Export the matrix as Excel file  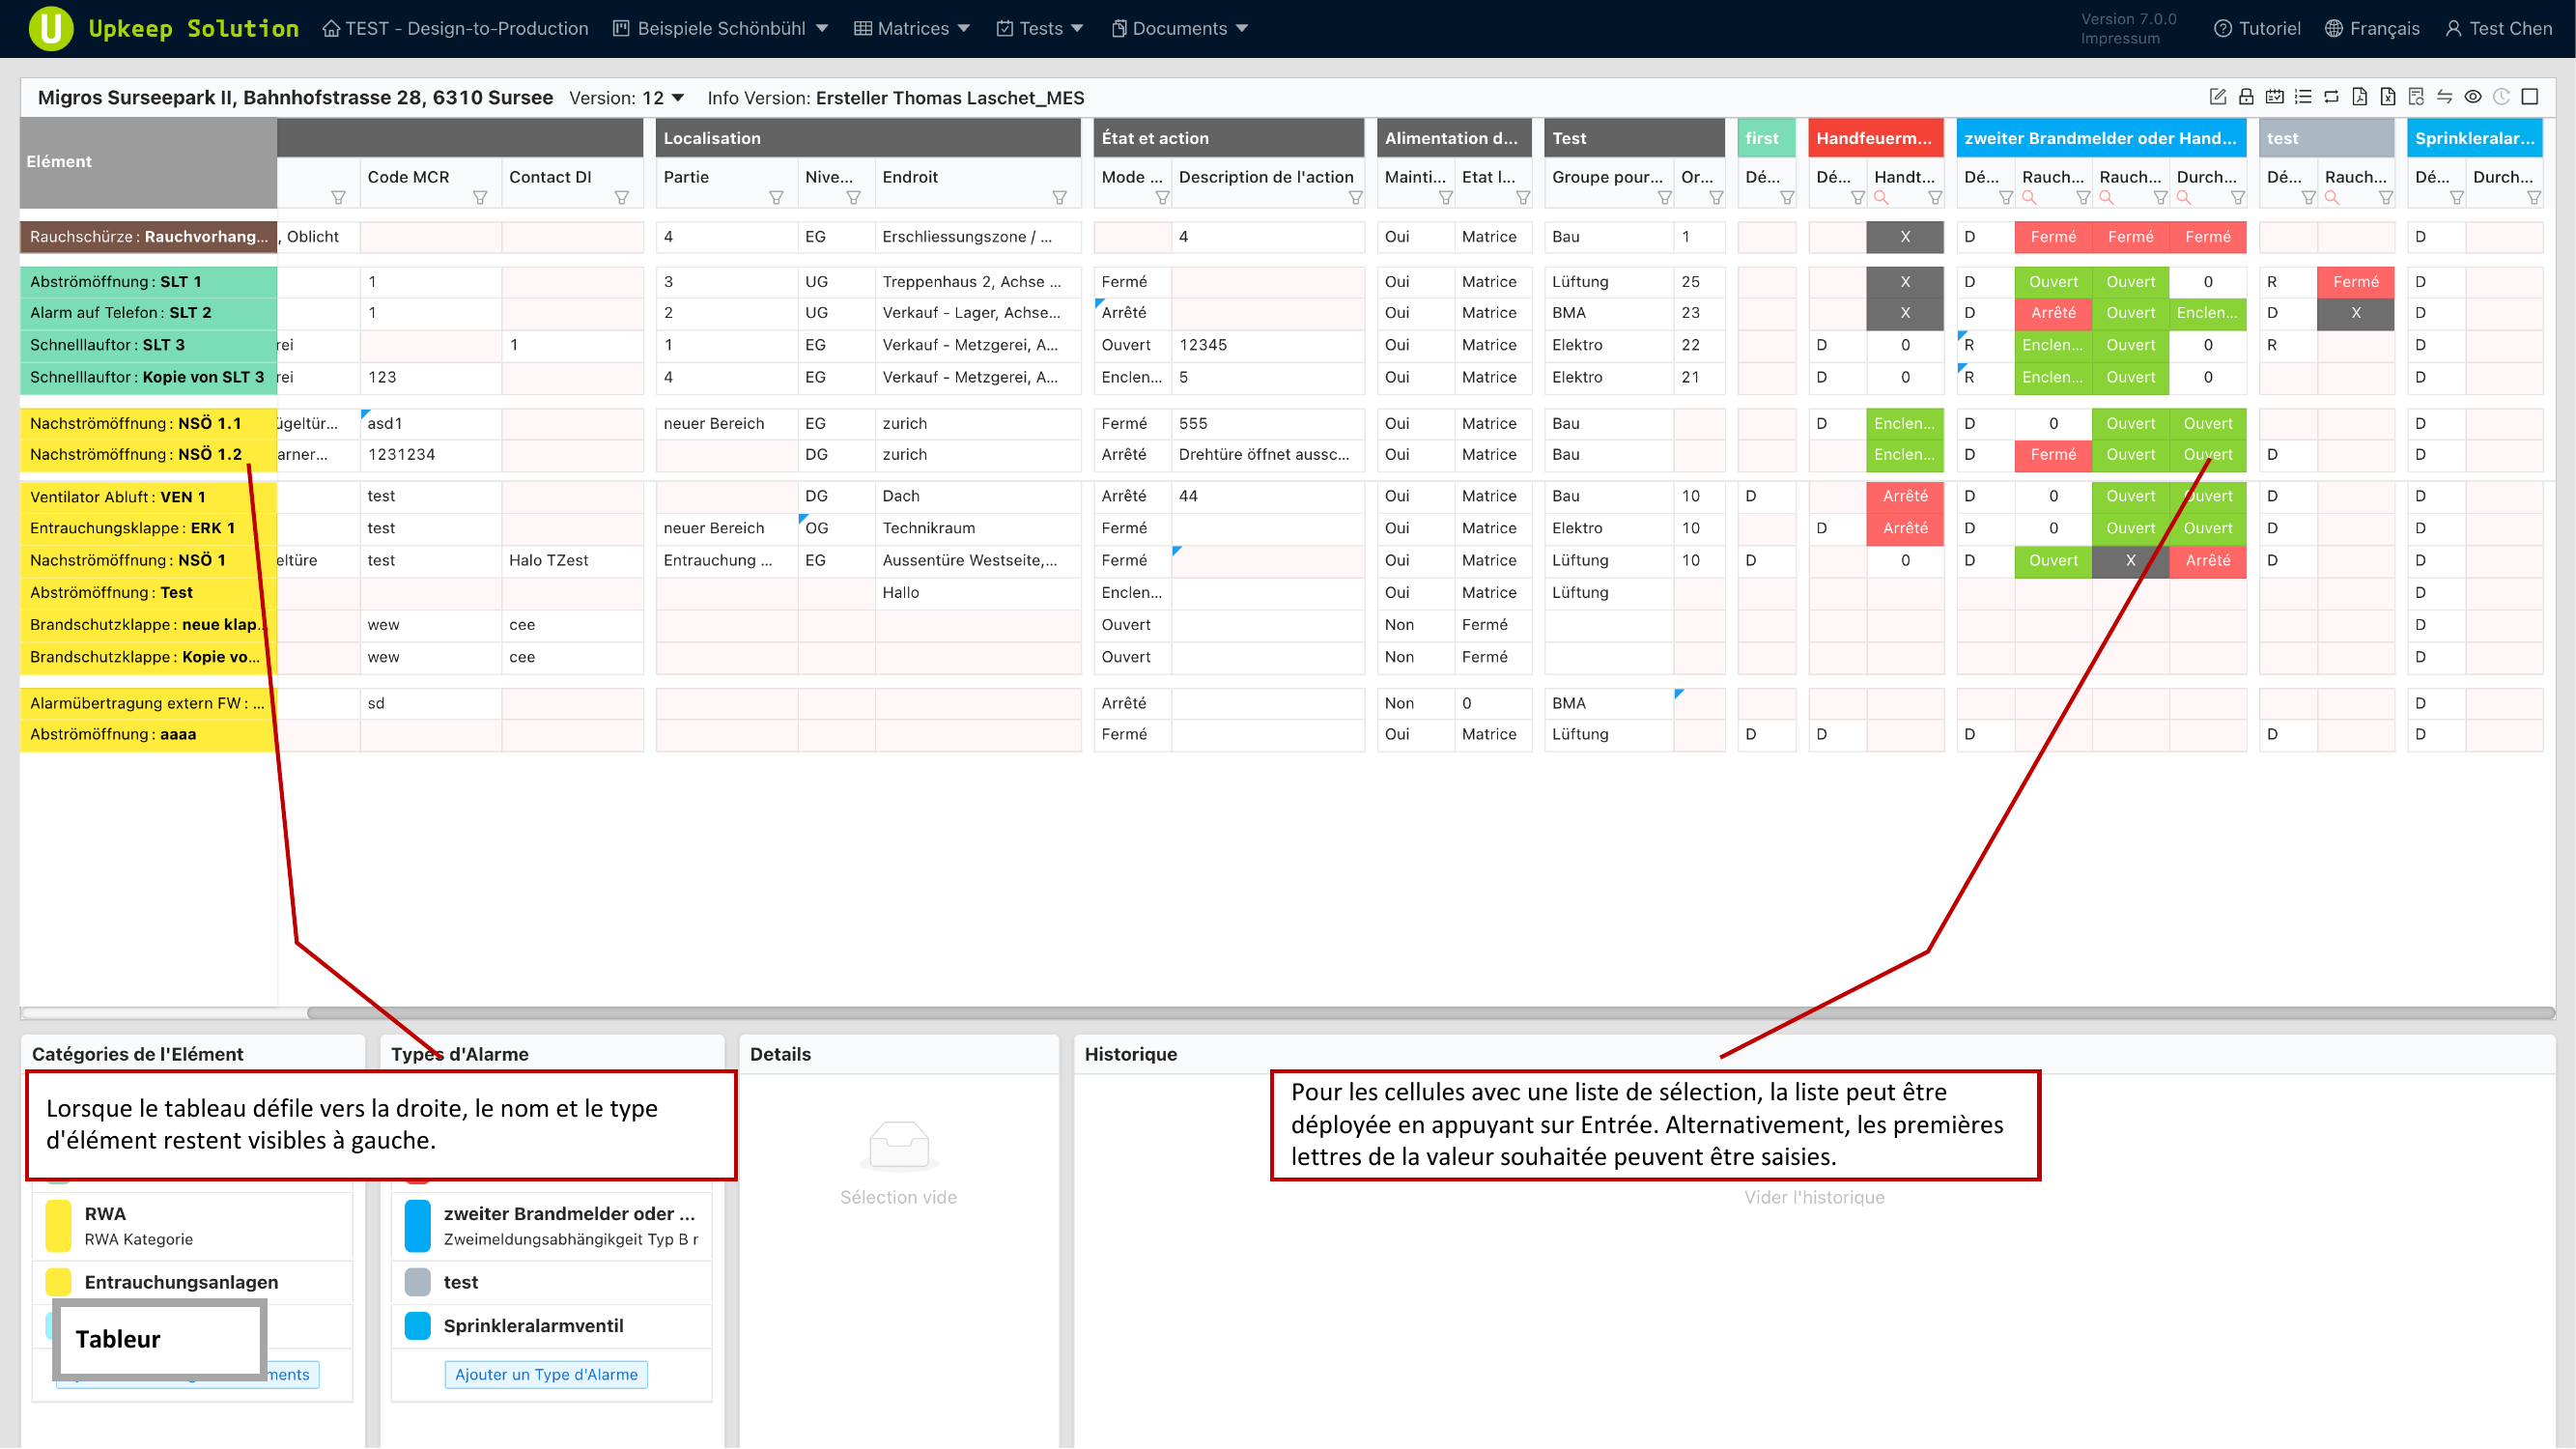[2388, 97]
